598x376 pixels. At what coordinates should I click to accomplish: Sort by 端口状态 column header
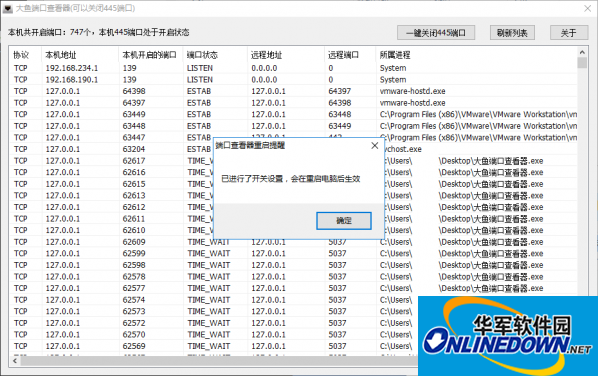[x=215, y=55]
